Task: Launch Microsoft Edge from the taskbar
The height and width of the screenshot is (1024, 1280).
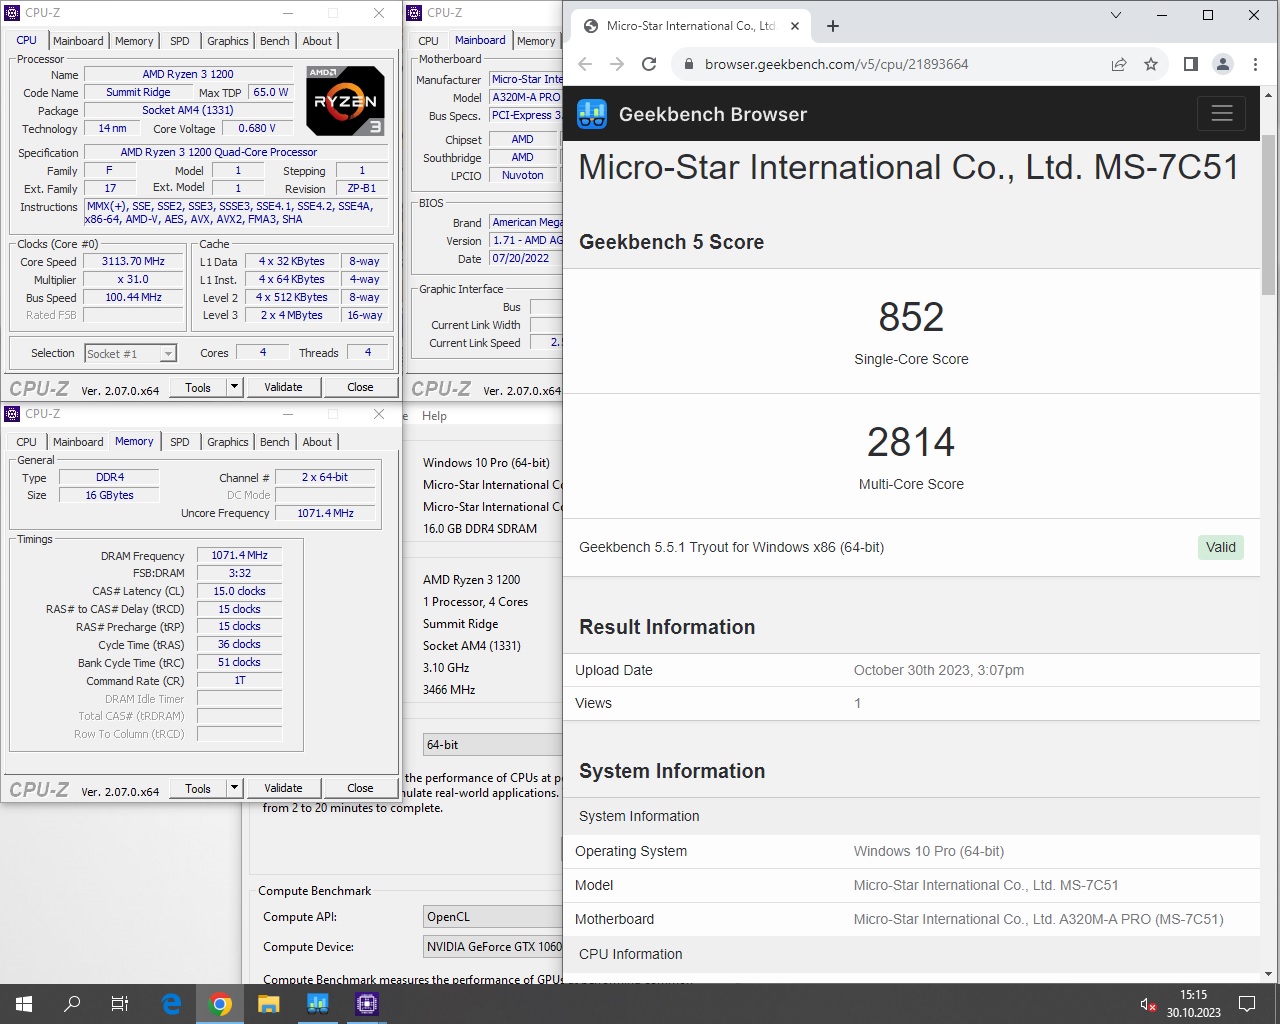Action: 172,1004
